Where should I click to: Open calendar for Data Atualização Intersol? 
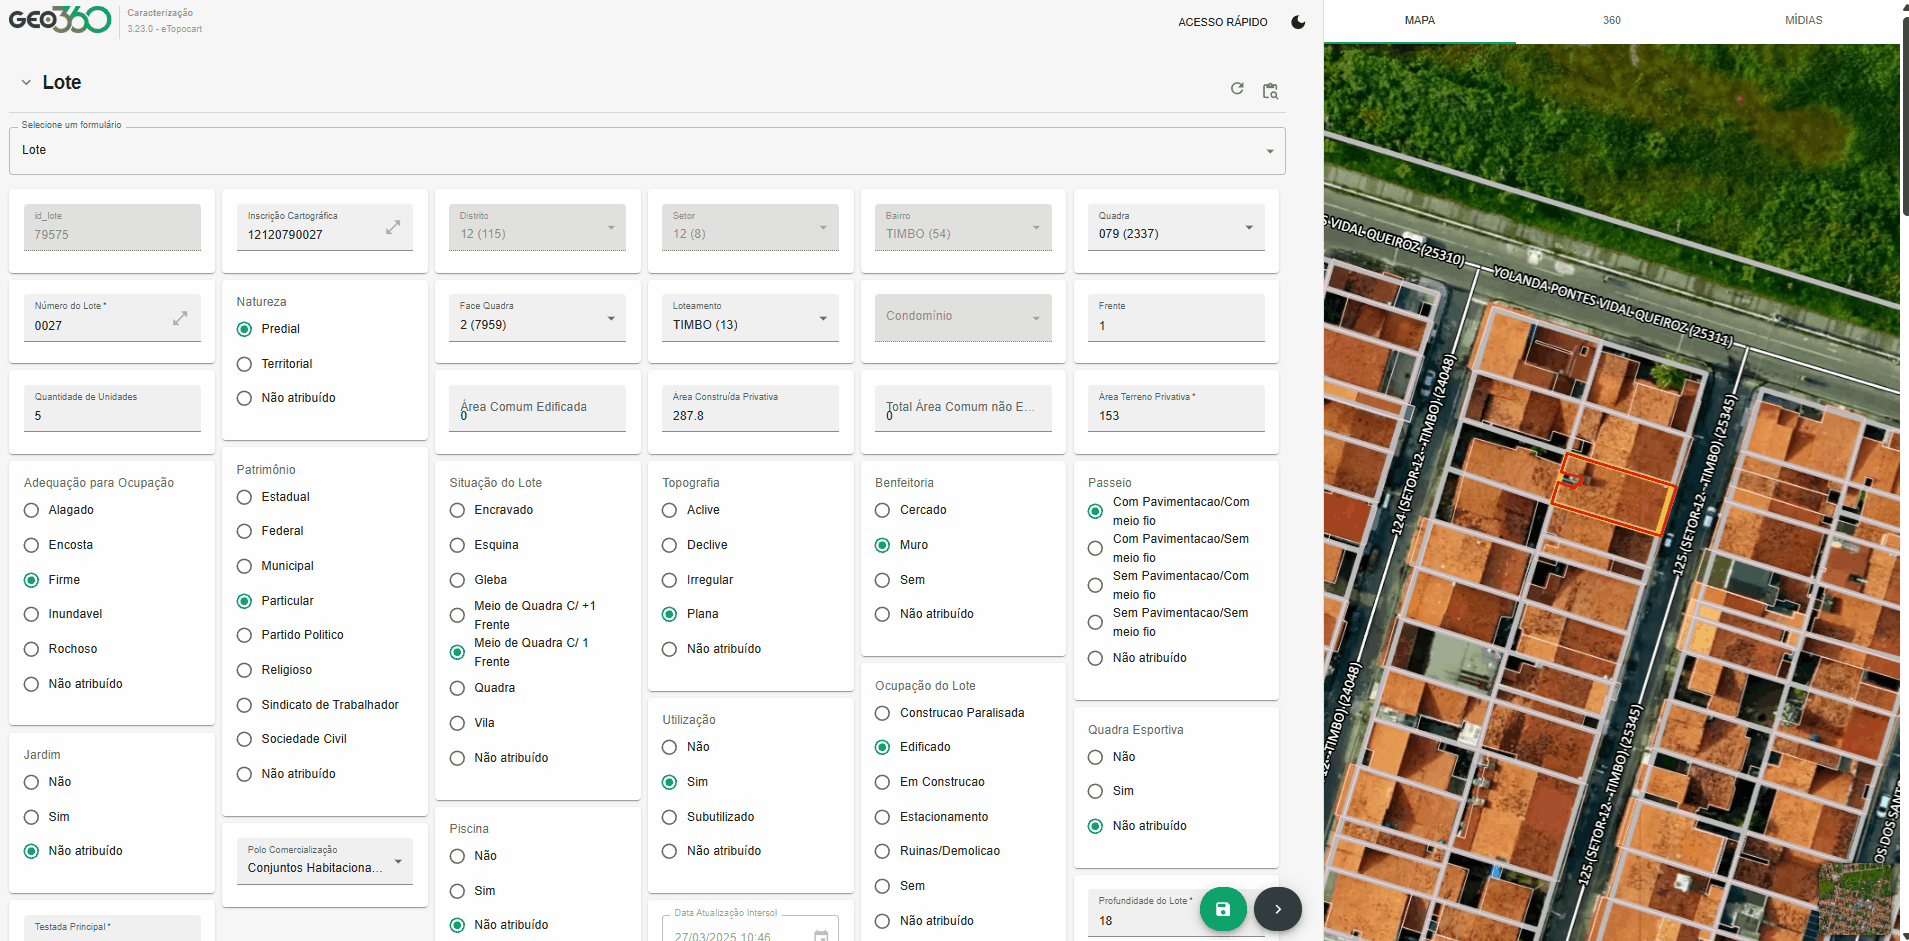821,936
